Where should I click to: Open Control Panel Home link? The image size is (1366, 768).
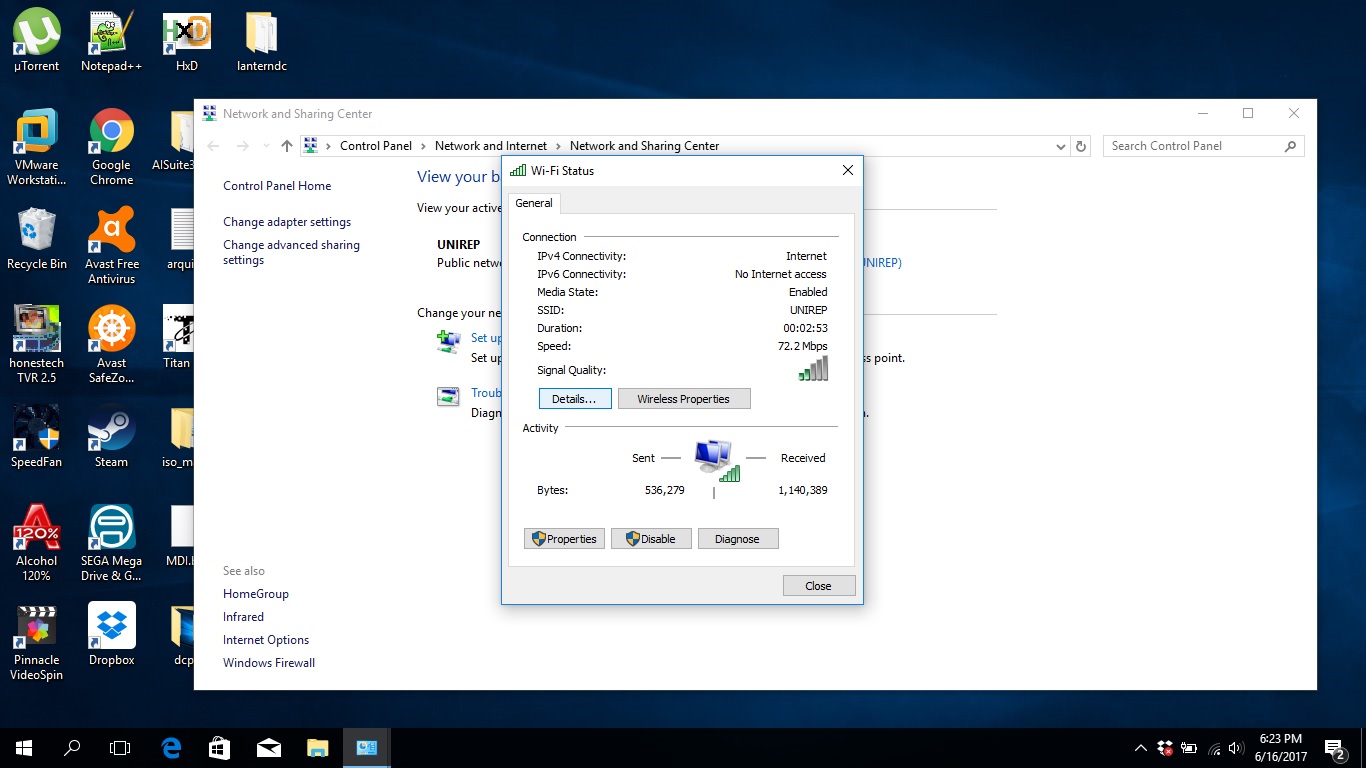pyautogui.click(x=277, y=186)
